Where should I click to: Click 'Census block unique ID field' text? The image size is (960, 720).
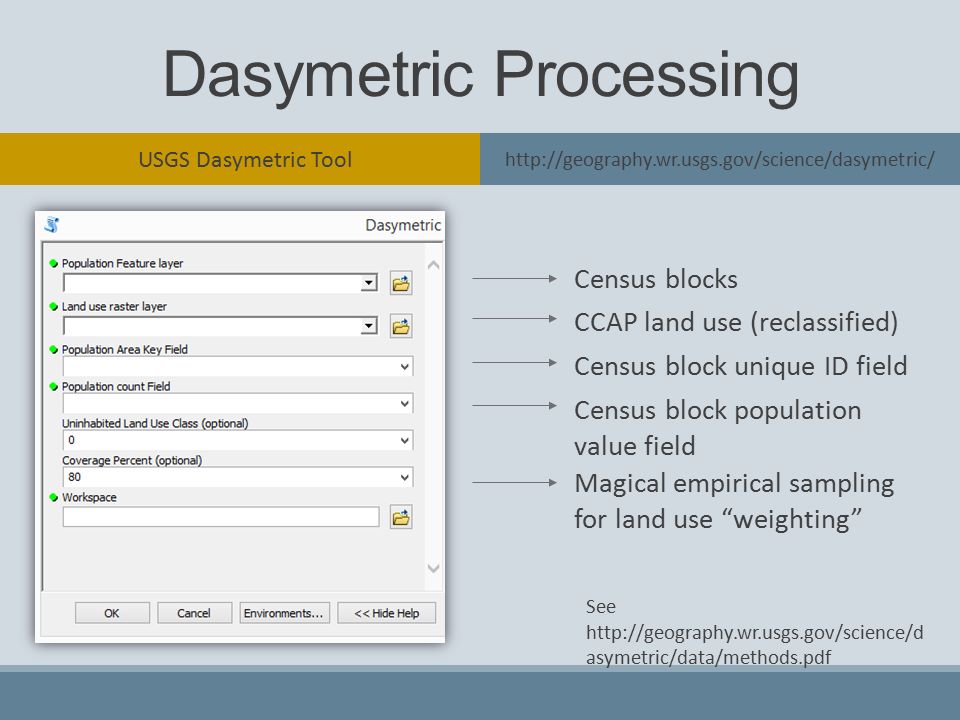[x=741, y=366]
